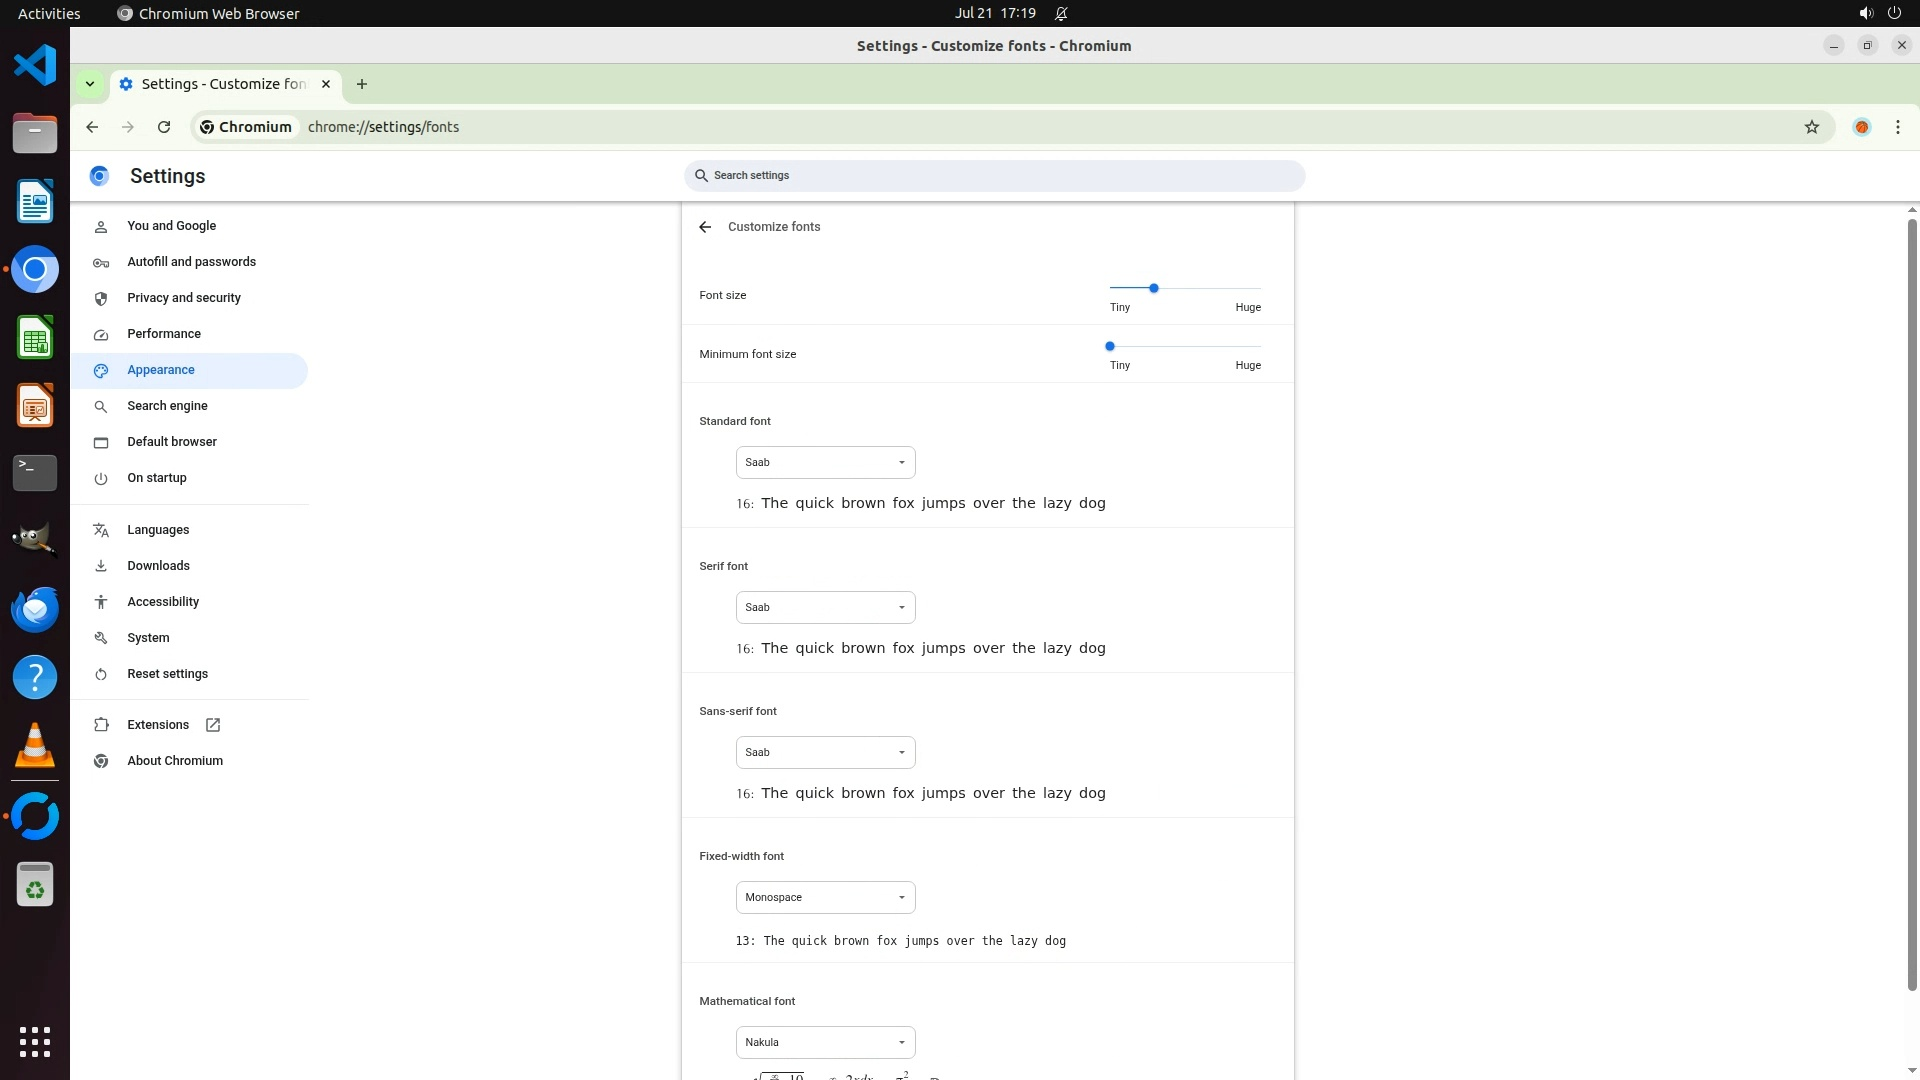Screen dimensions: 1920x1080
Task: Go to the Search engine settings
Action: 167,406
